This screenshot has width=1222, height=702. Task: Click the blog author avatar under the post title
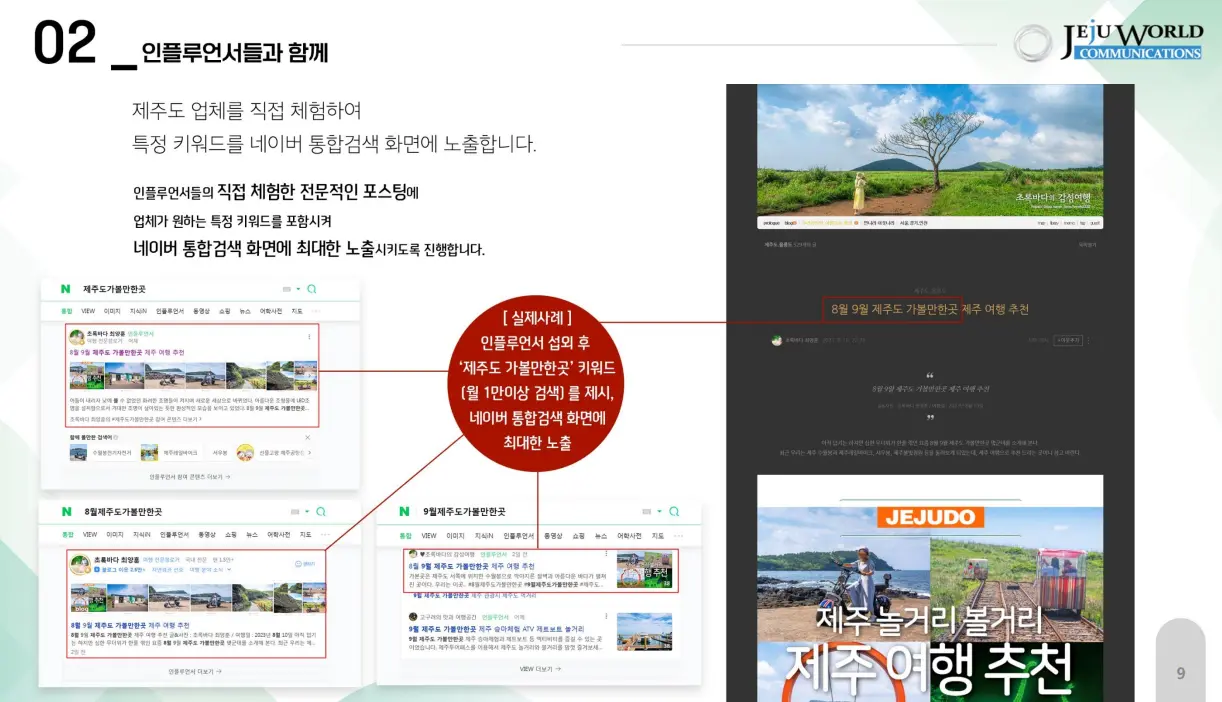pos(777,340)
